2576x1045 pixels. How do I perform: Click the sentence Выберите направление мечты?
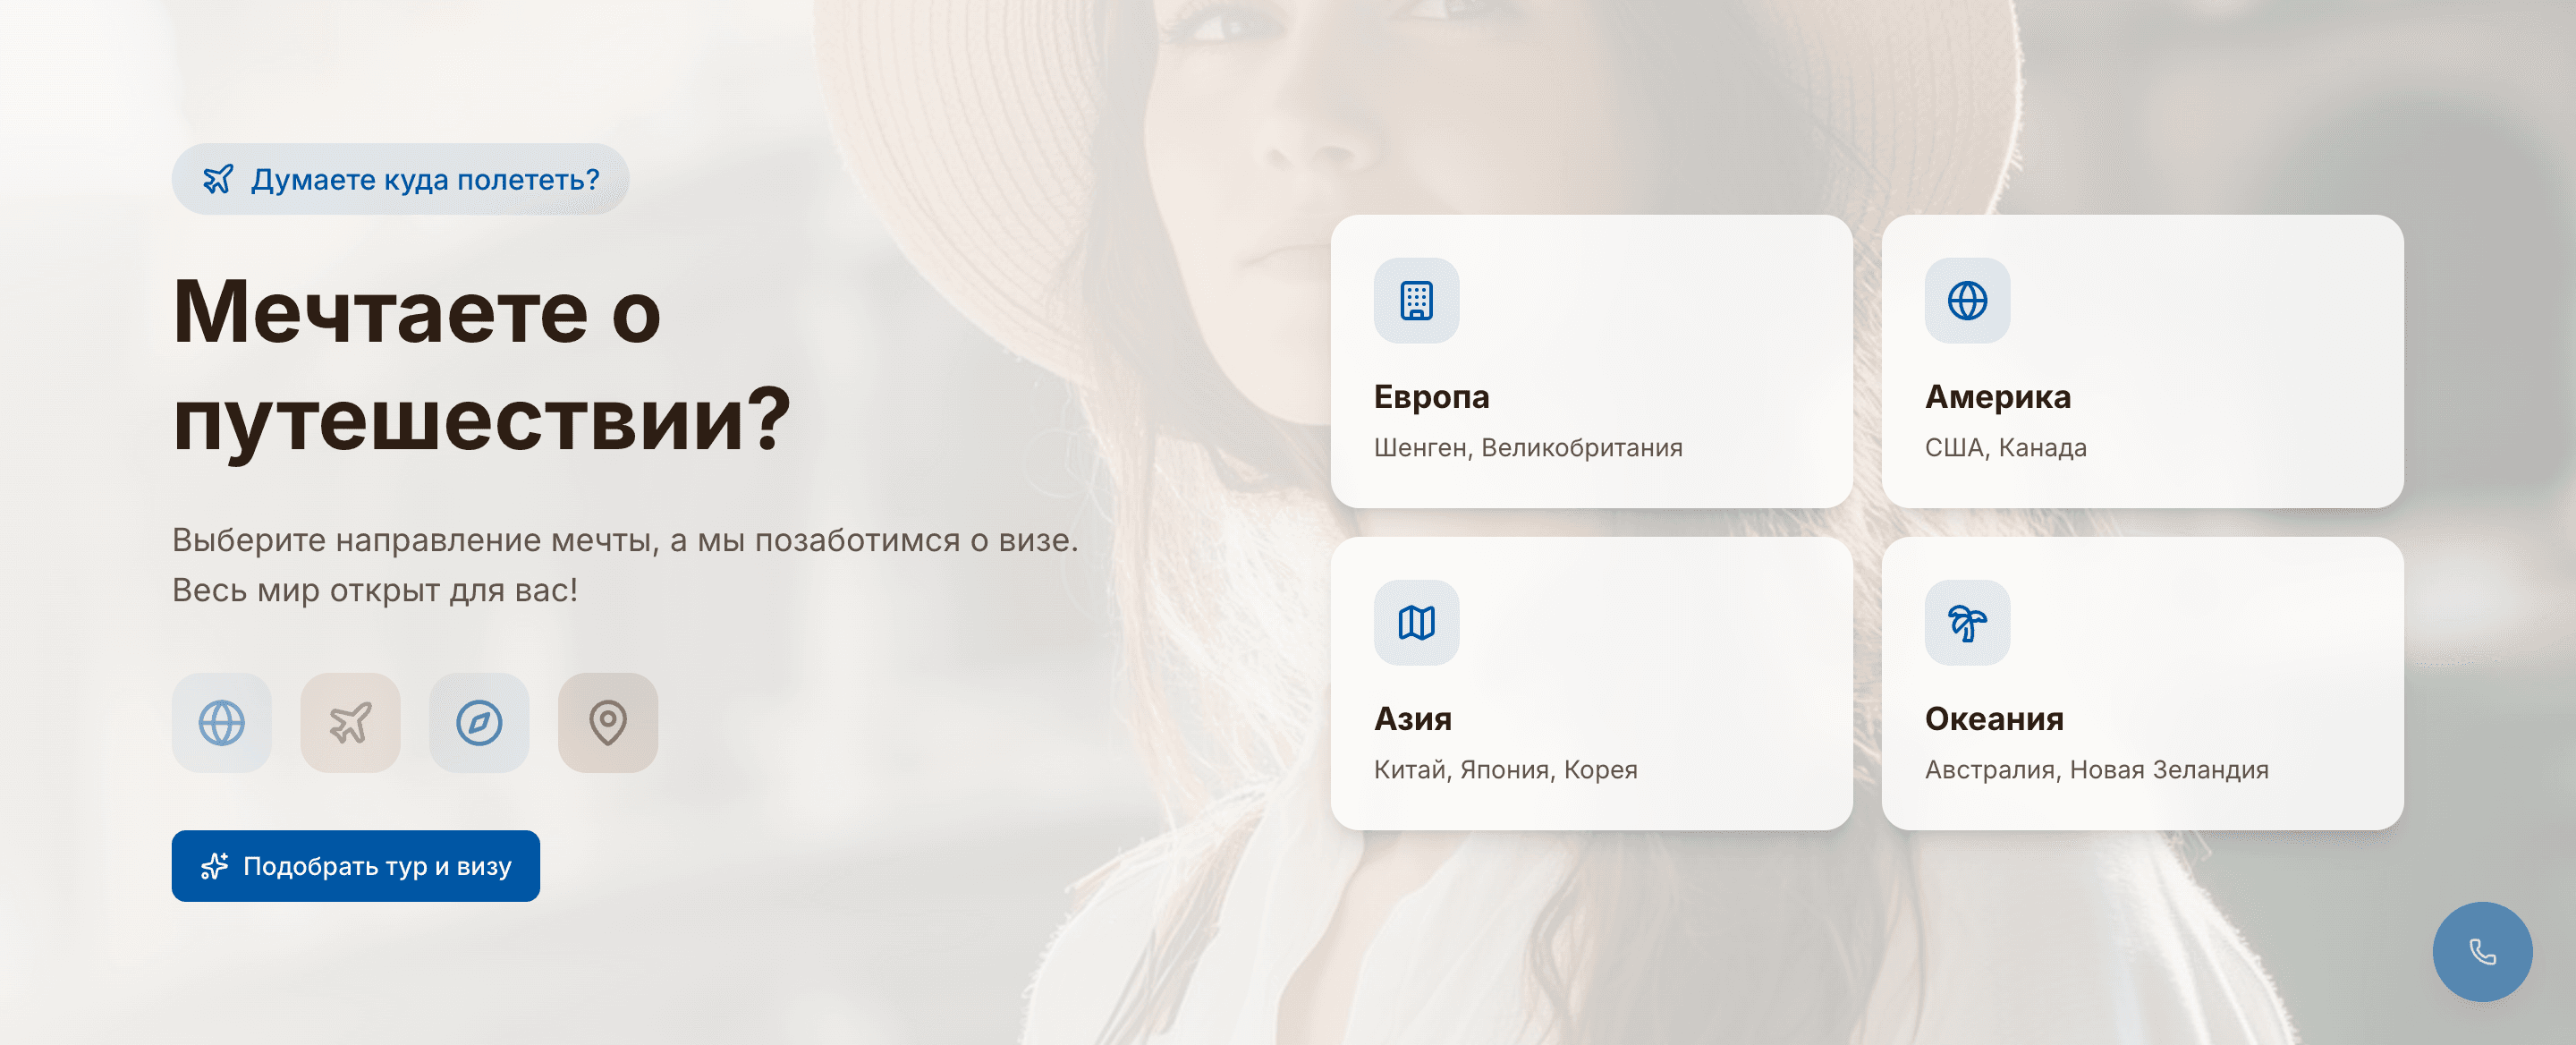(x=625, y=540)
